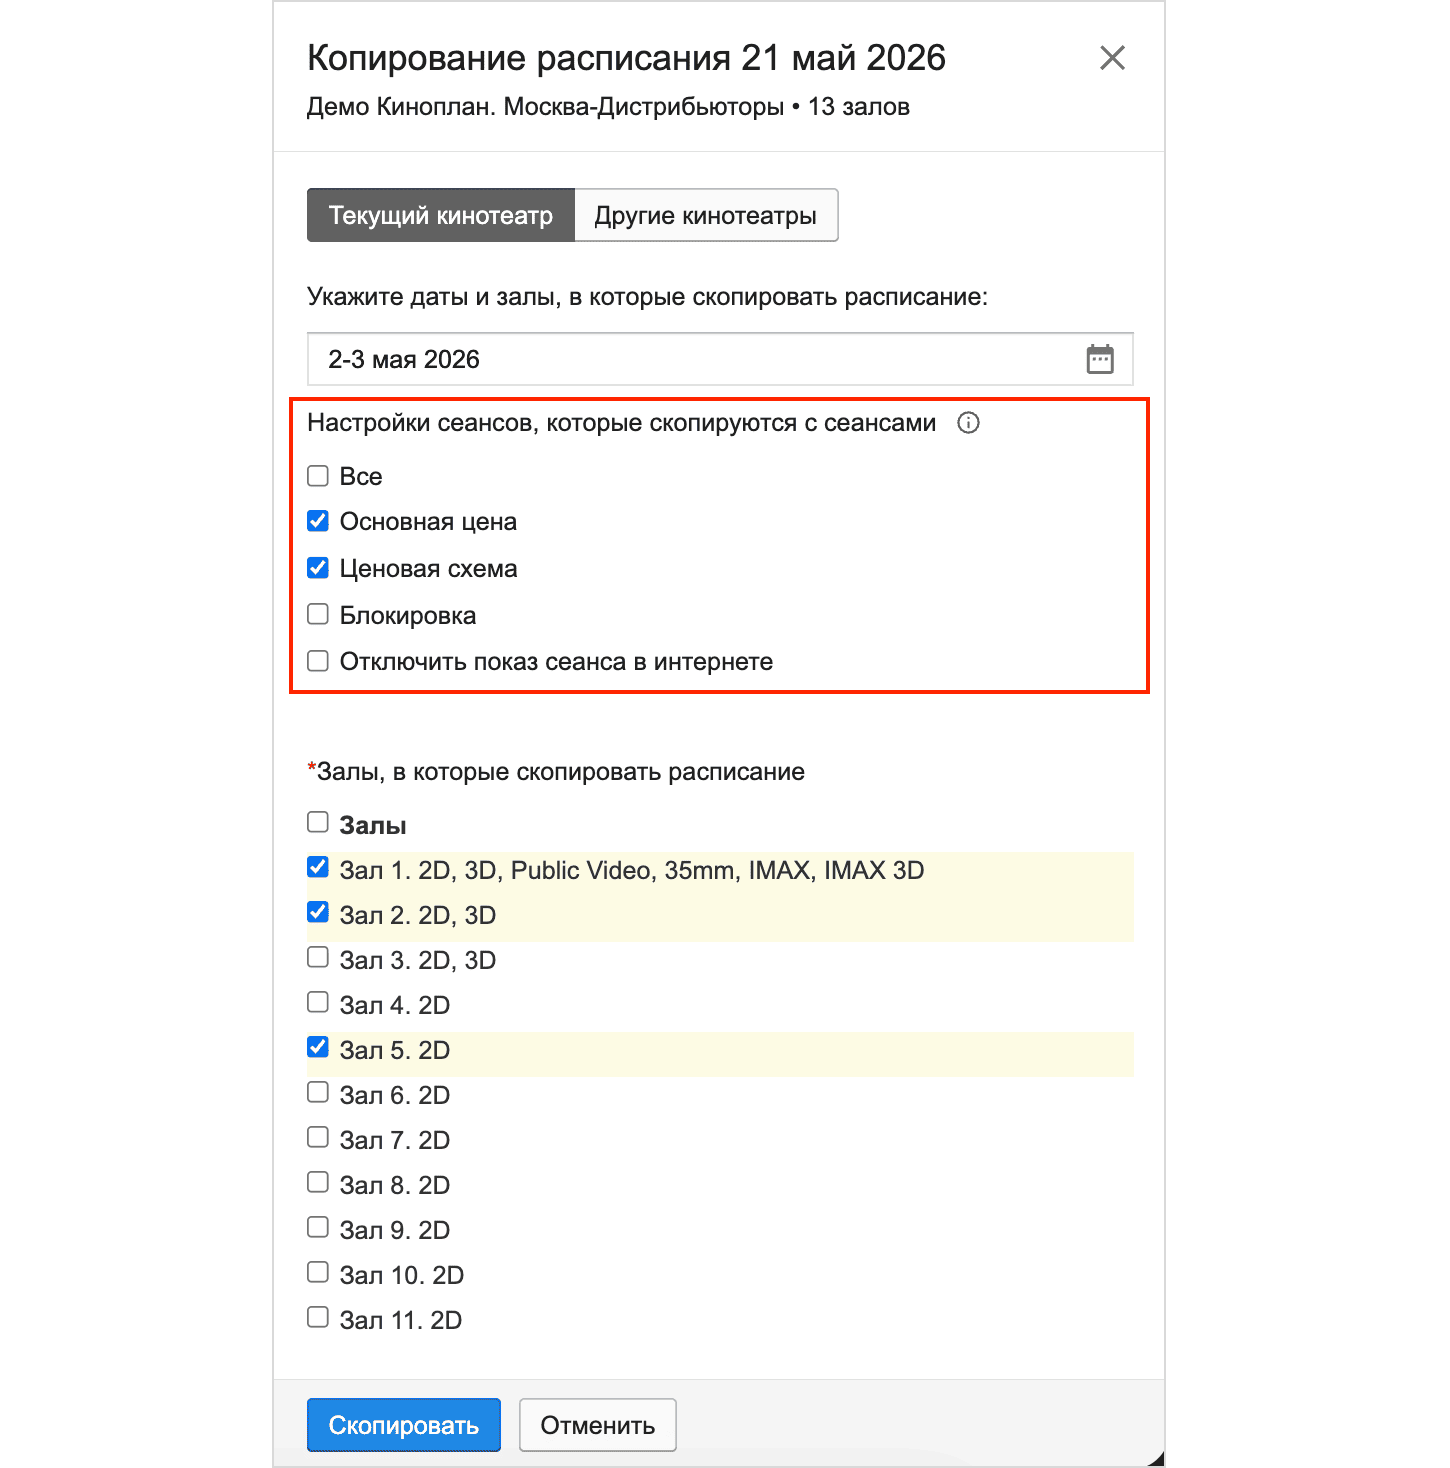Click the info icon next to session settings

pyautogui.click(x=968, y=423)
